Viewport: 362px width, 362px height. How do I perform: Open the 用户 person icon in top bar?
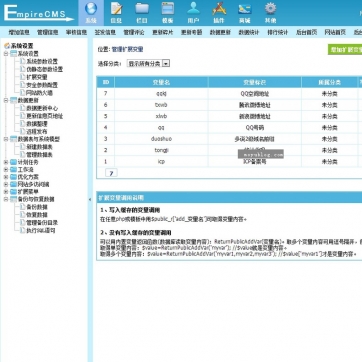[193, 9]
